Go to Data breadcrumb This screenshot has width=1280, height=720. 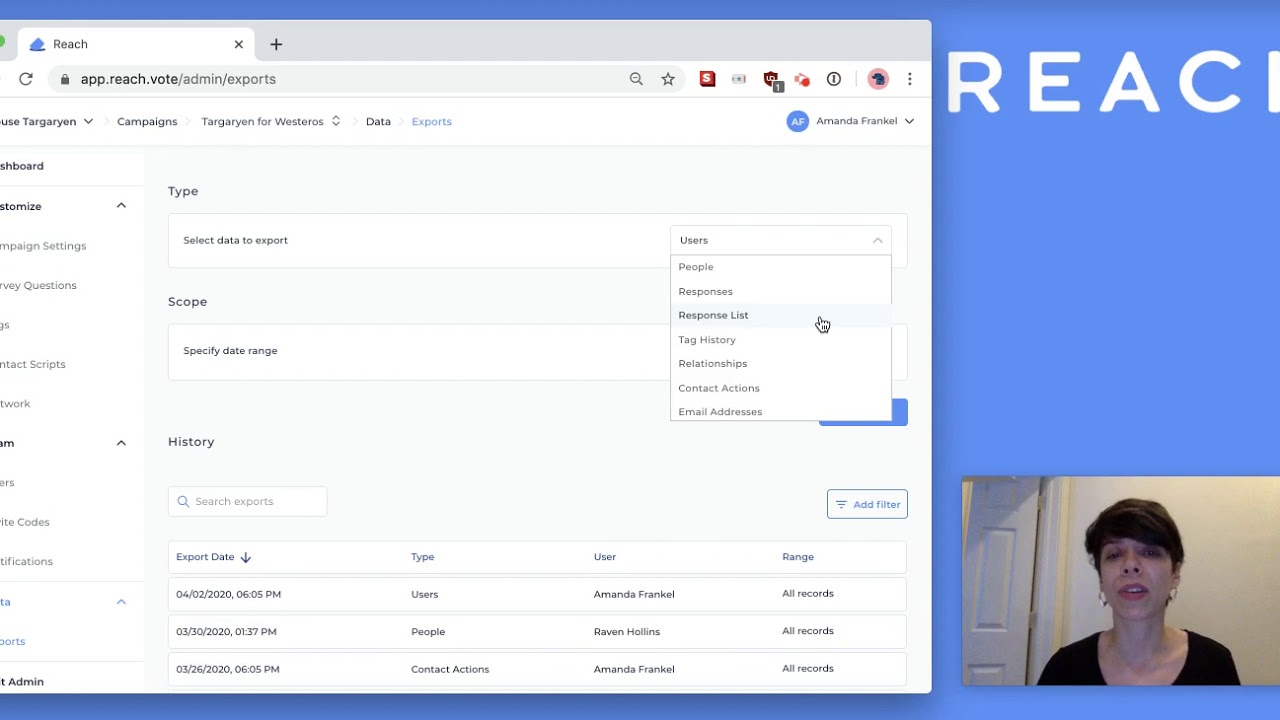(x=378, y=121)
